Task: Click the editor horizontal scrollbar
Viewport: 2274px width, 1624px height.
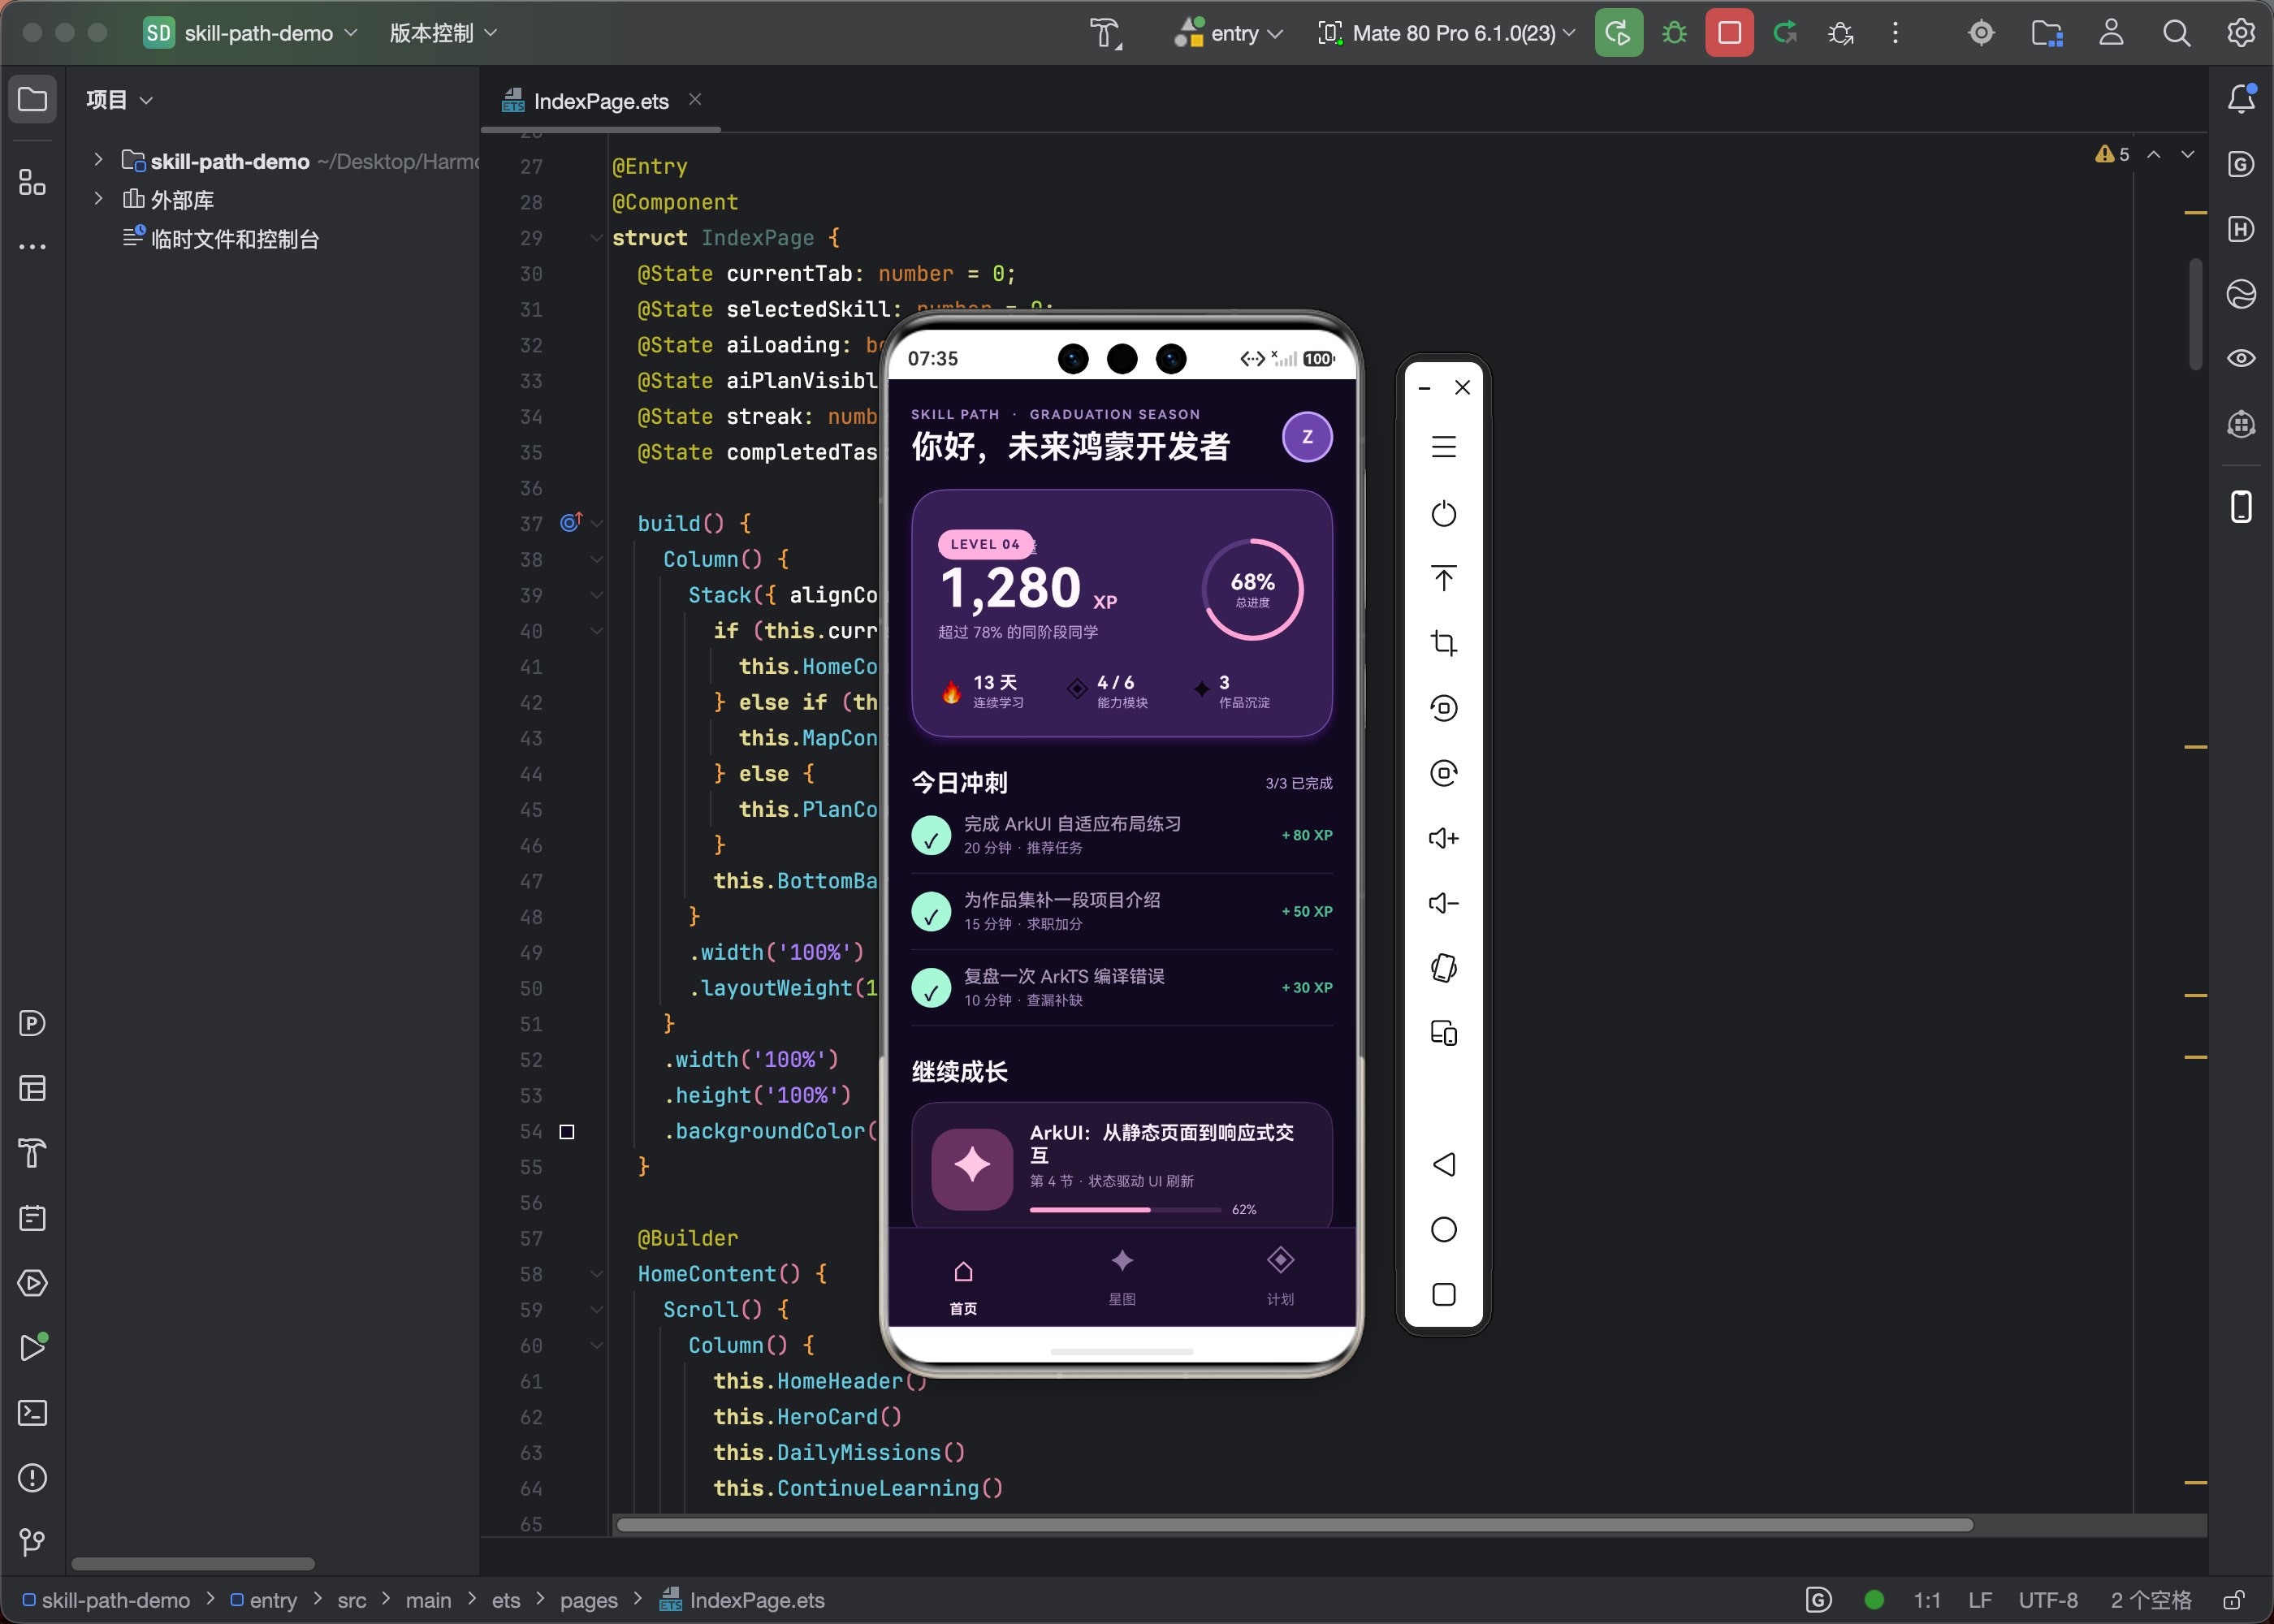Action: [1294, 1525]
